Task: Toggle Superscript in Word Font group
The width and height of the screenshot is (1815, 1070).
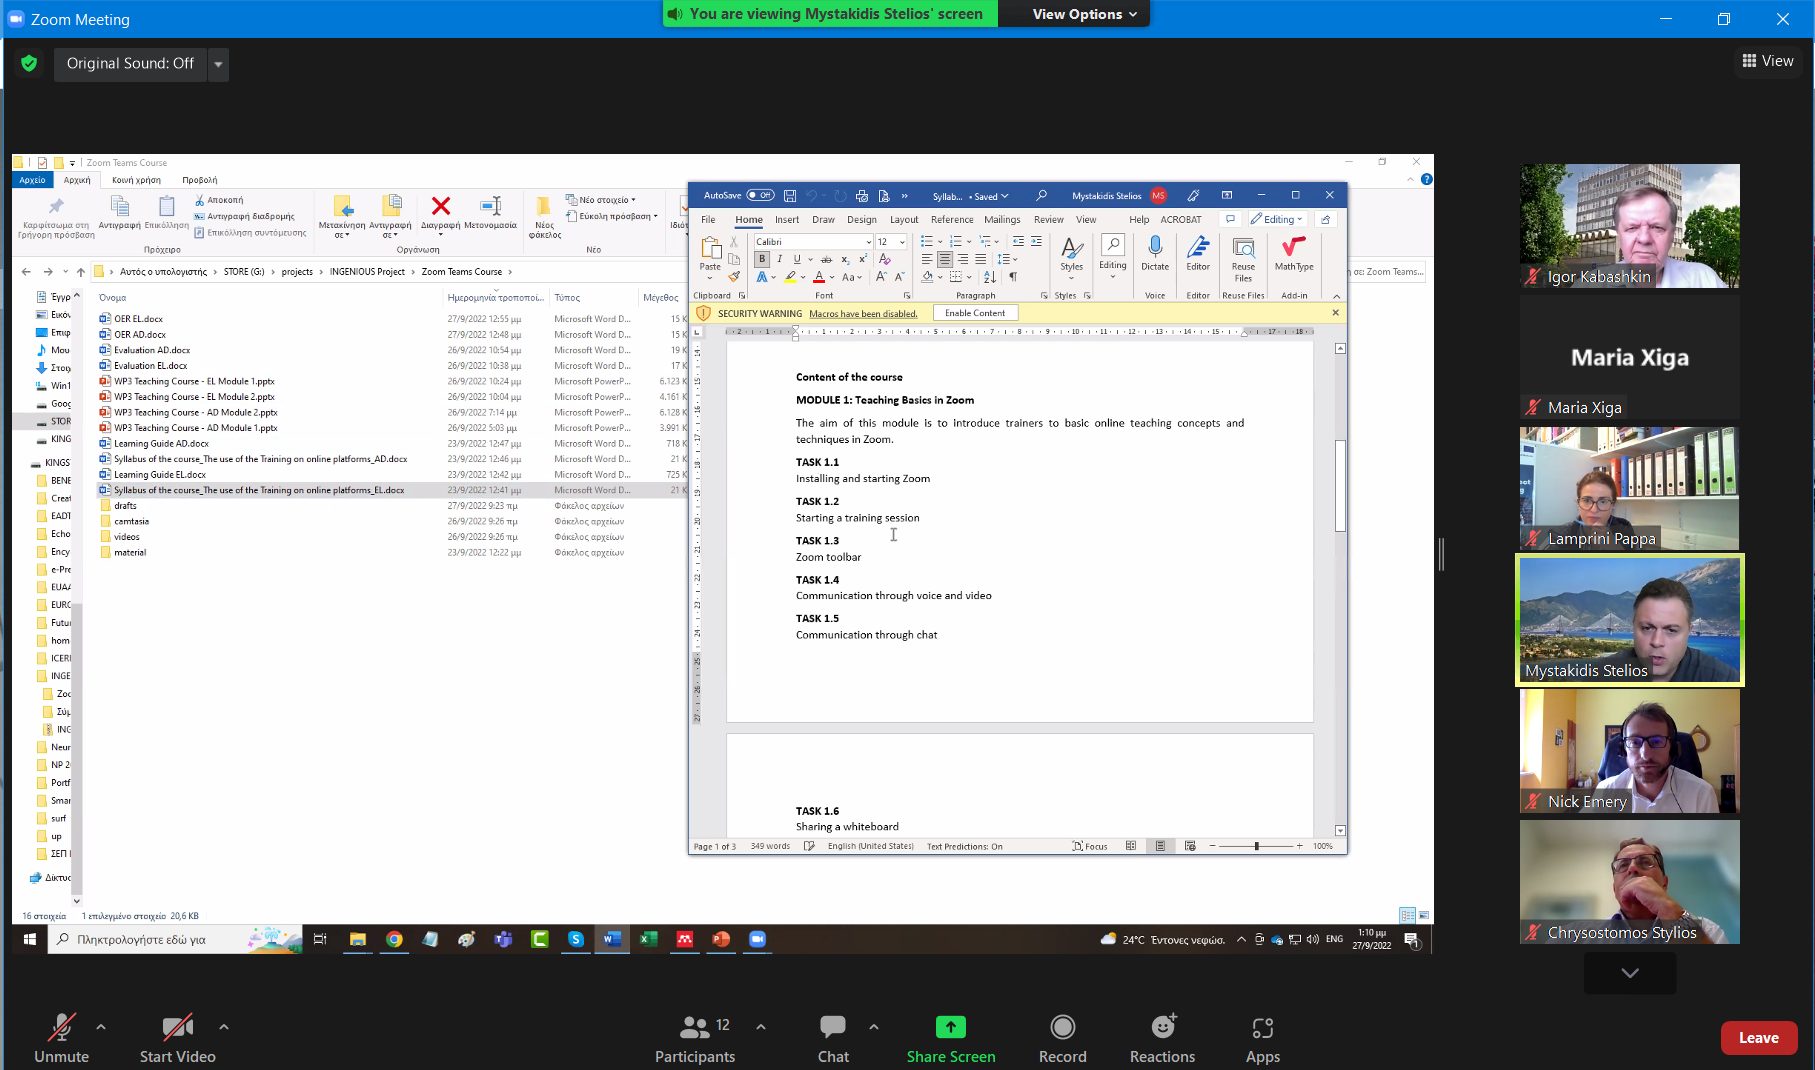Action: coord(862,259)
